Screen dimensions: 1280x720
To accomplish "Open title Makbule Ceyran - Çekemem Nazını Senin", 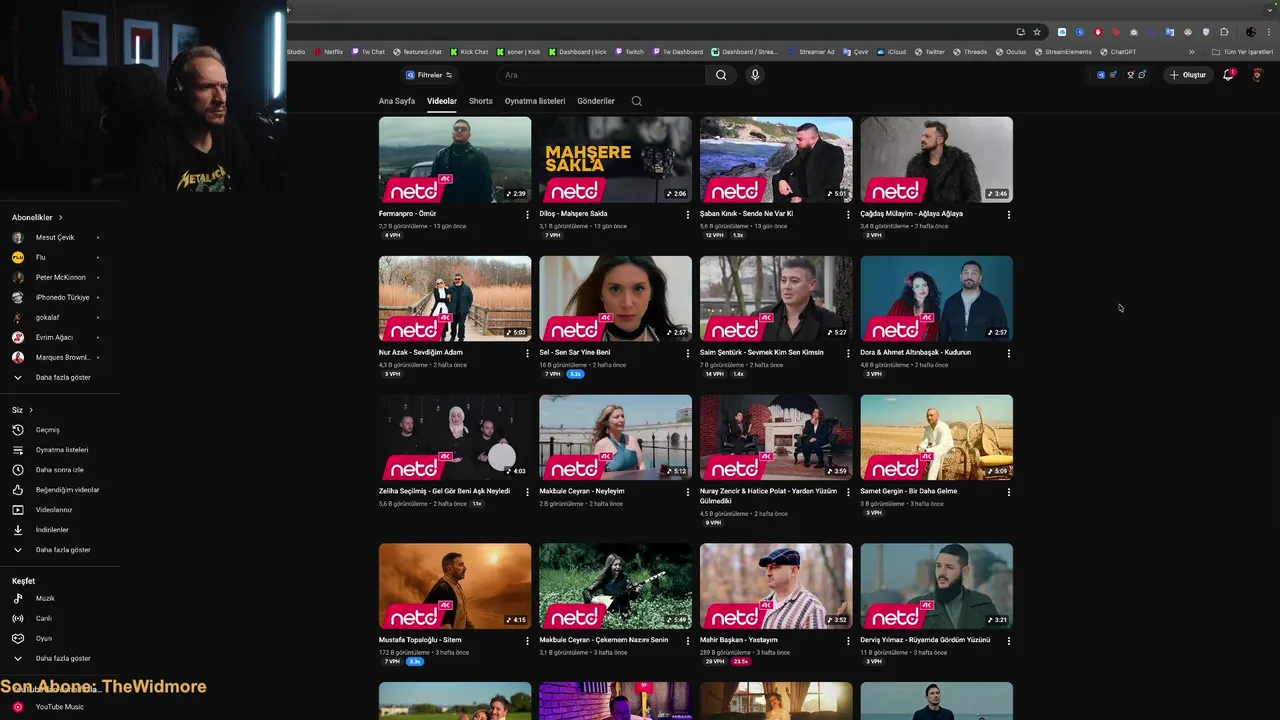I will [604, 640].
